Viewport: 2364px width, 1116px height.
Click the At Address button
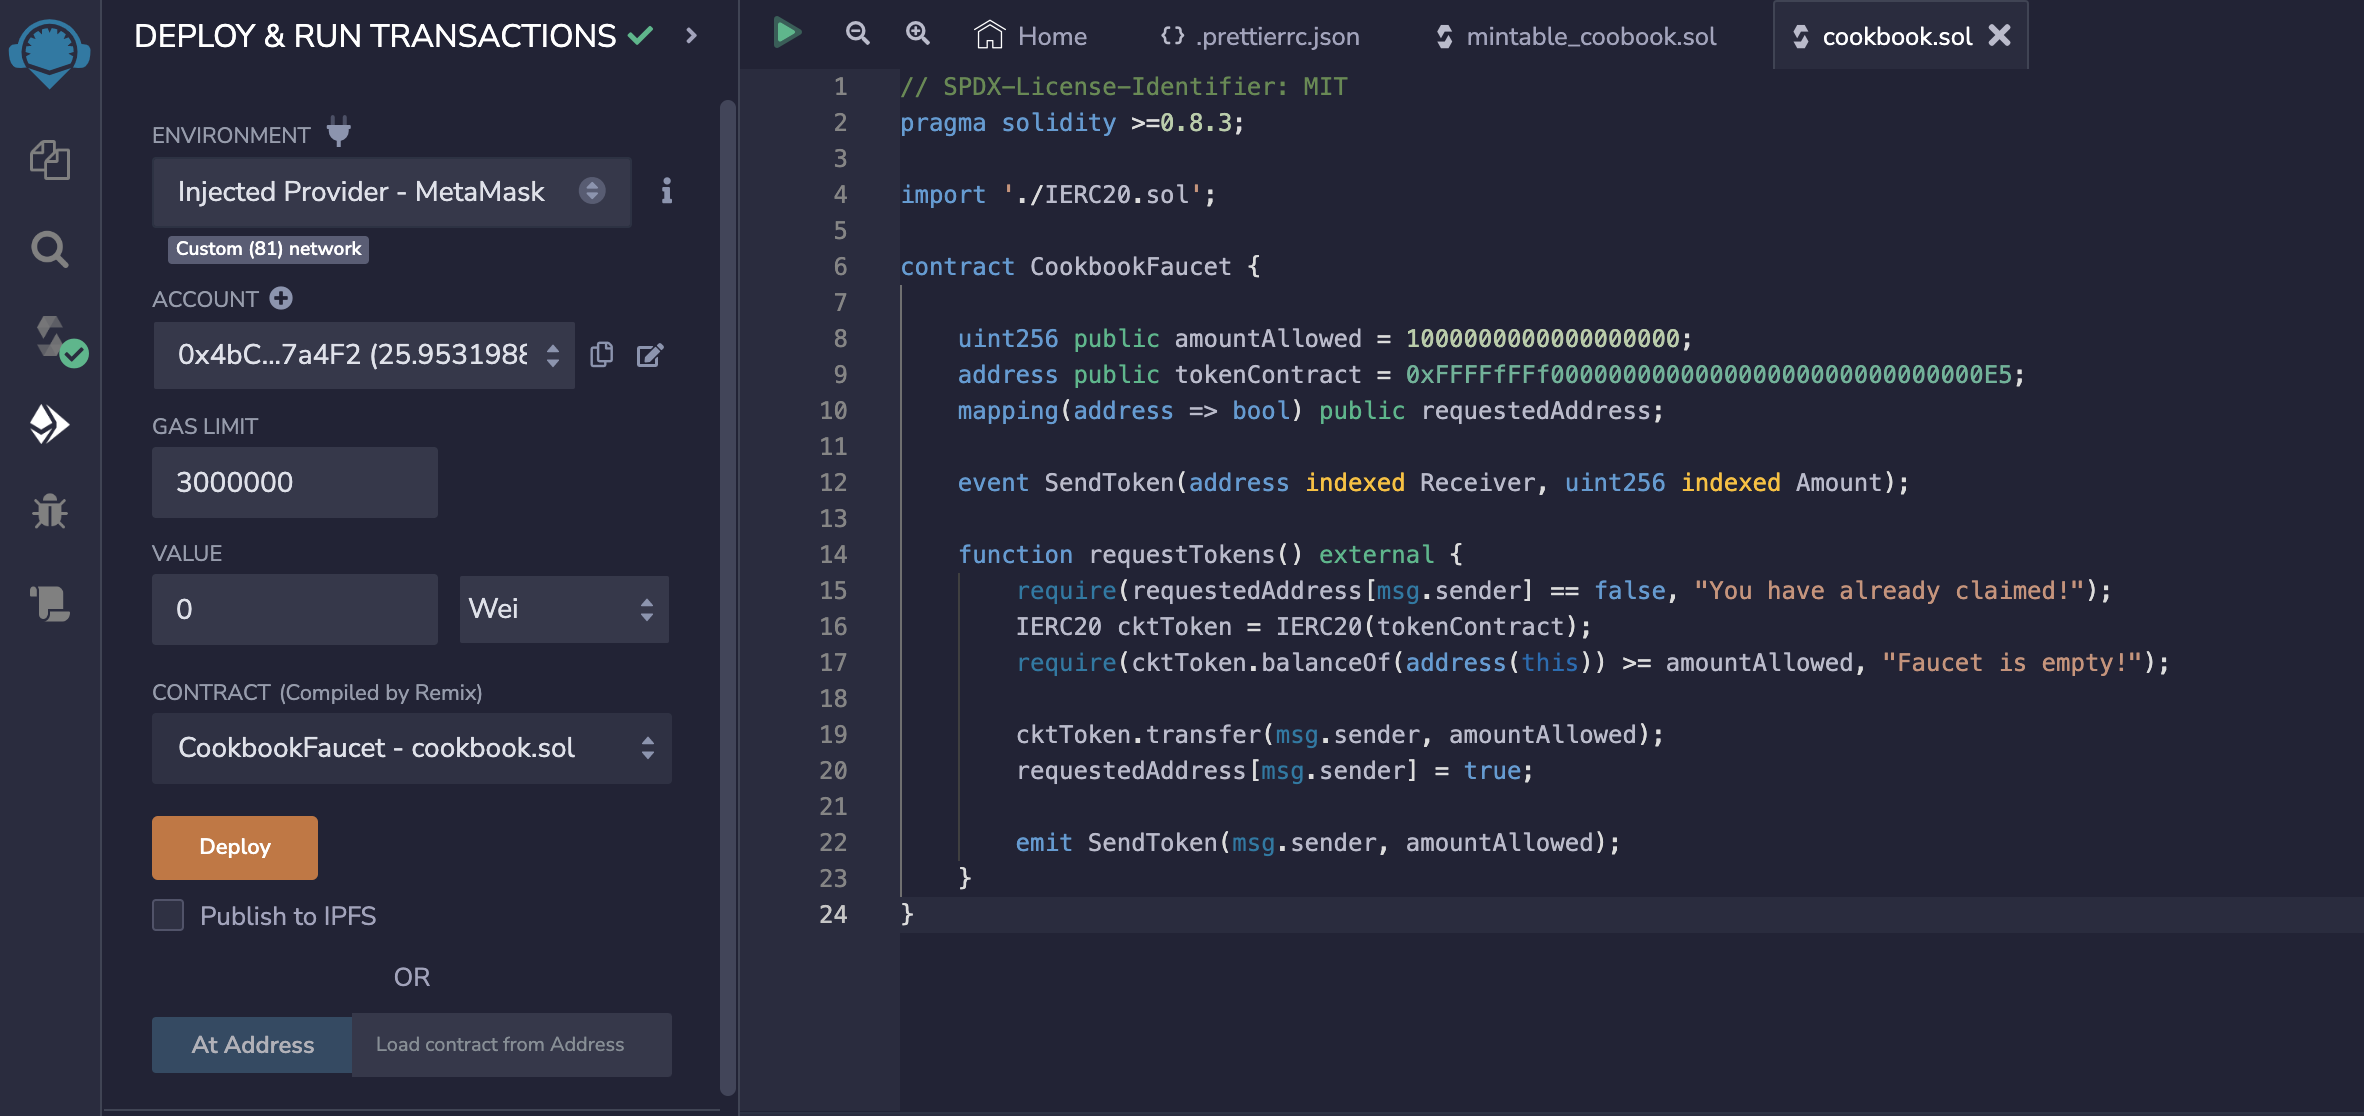(x=252, y=1045)
